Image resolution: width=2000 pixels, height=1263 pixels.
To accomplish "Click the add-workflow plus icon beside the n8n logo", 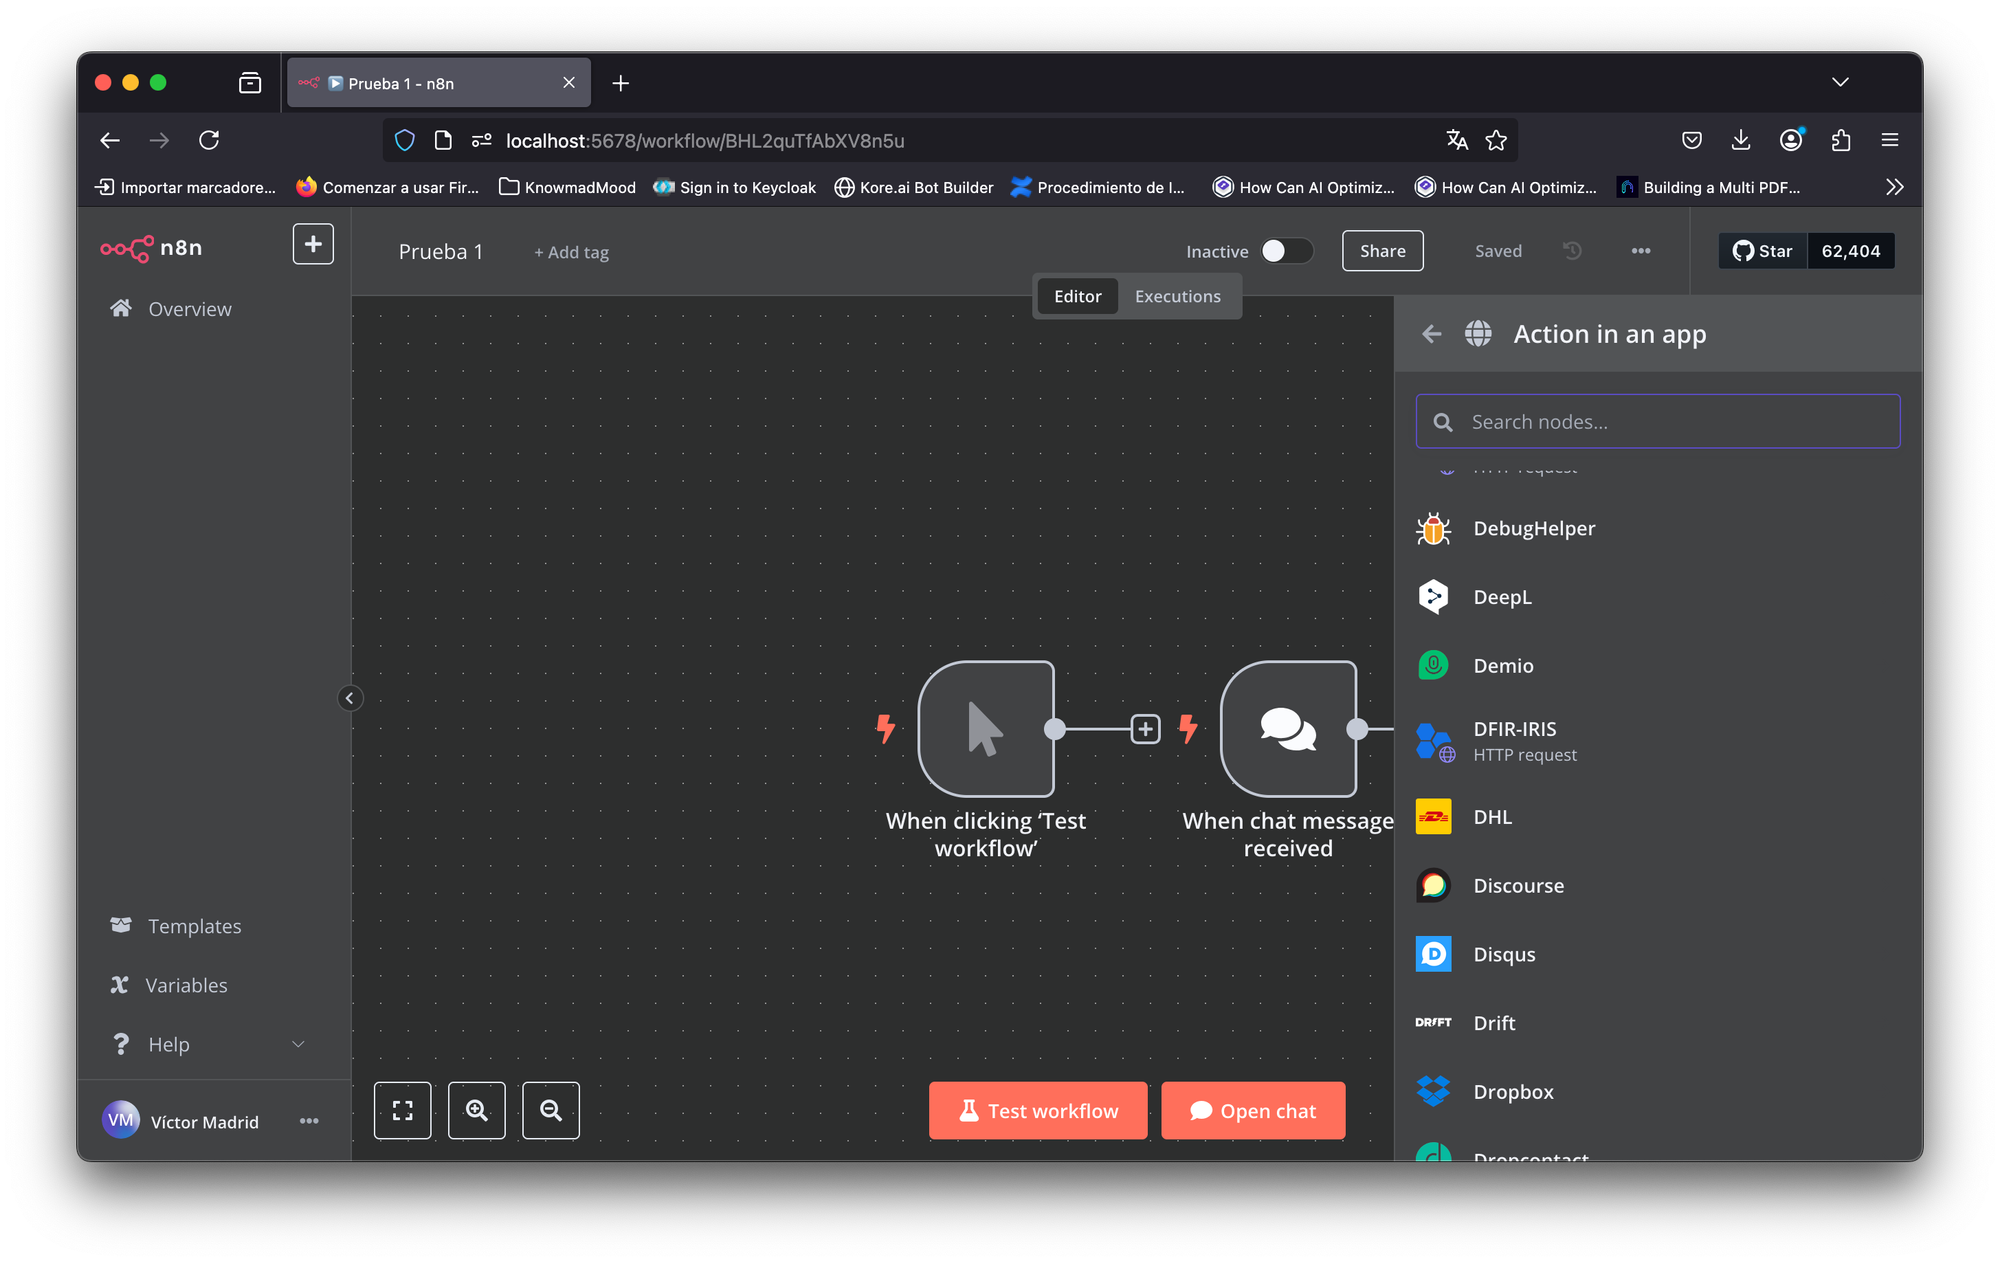I will (313, 244).
